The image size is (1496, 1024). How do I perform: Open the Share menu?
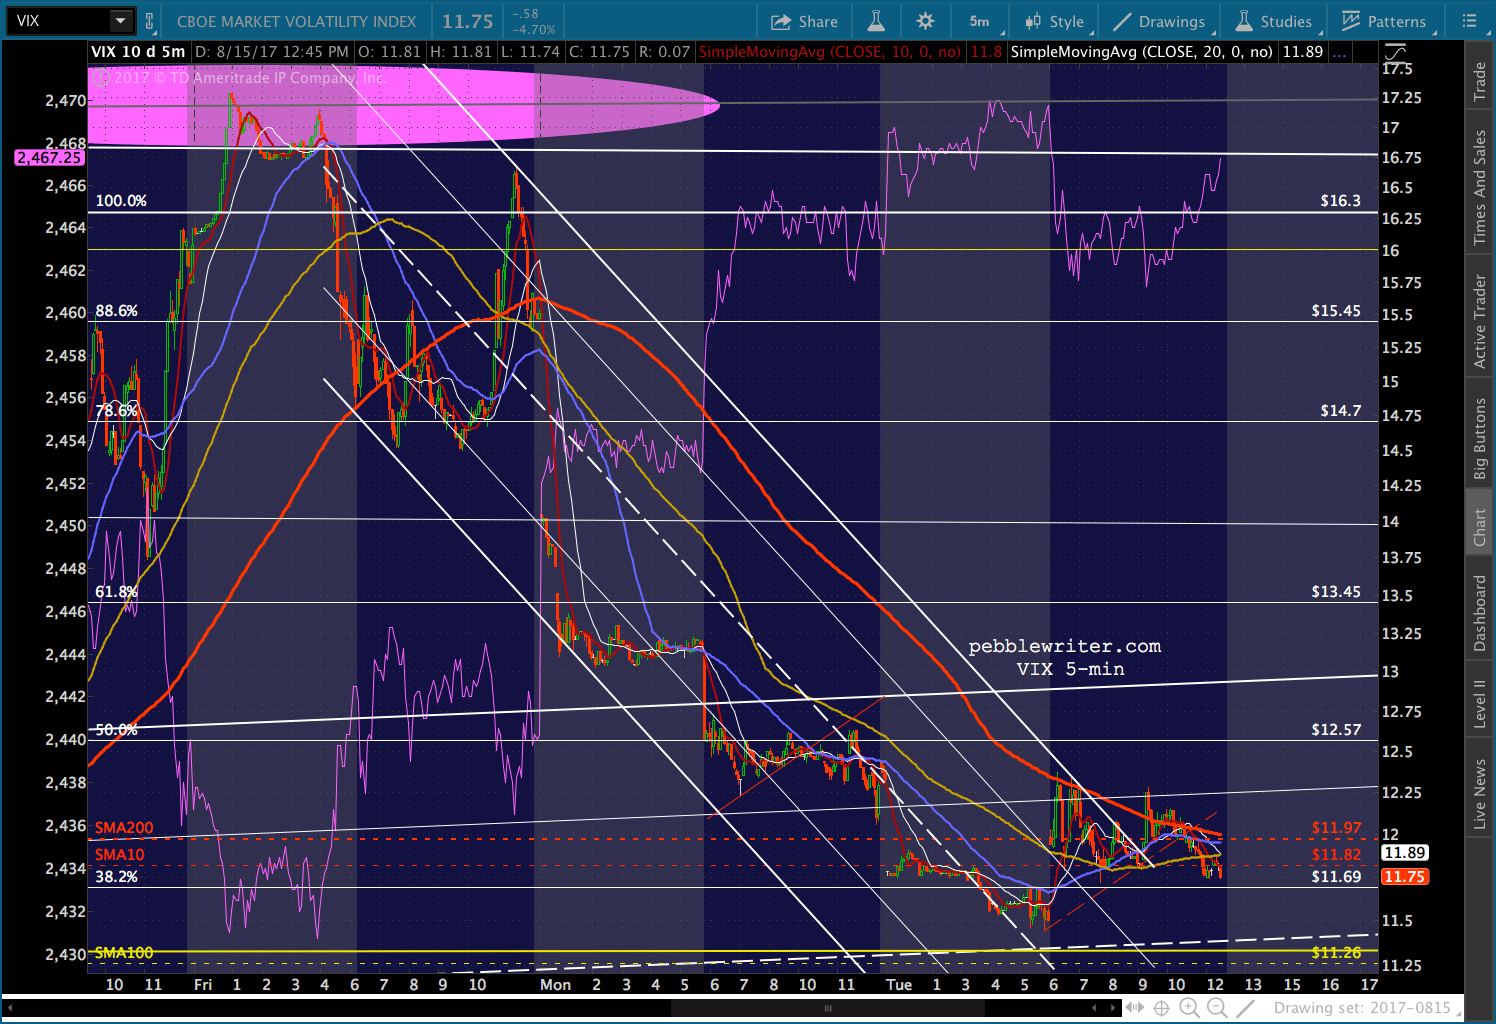click(804, 21)
